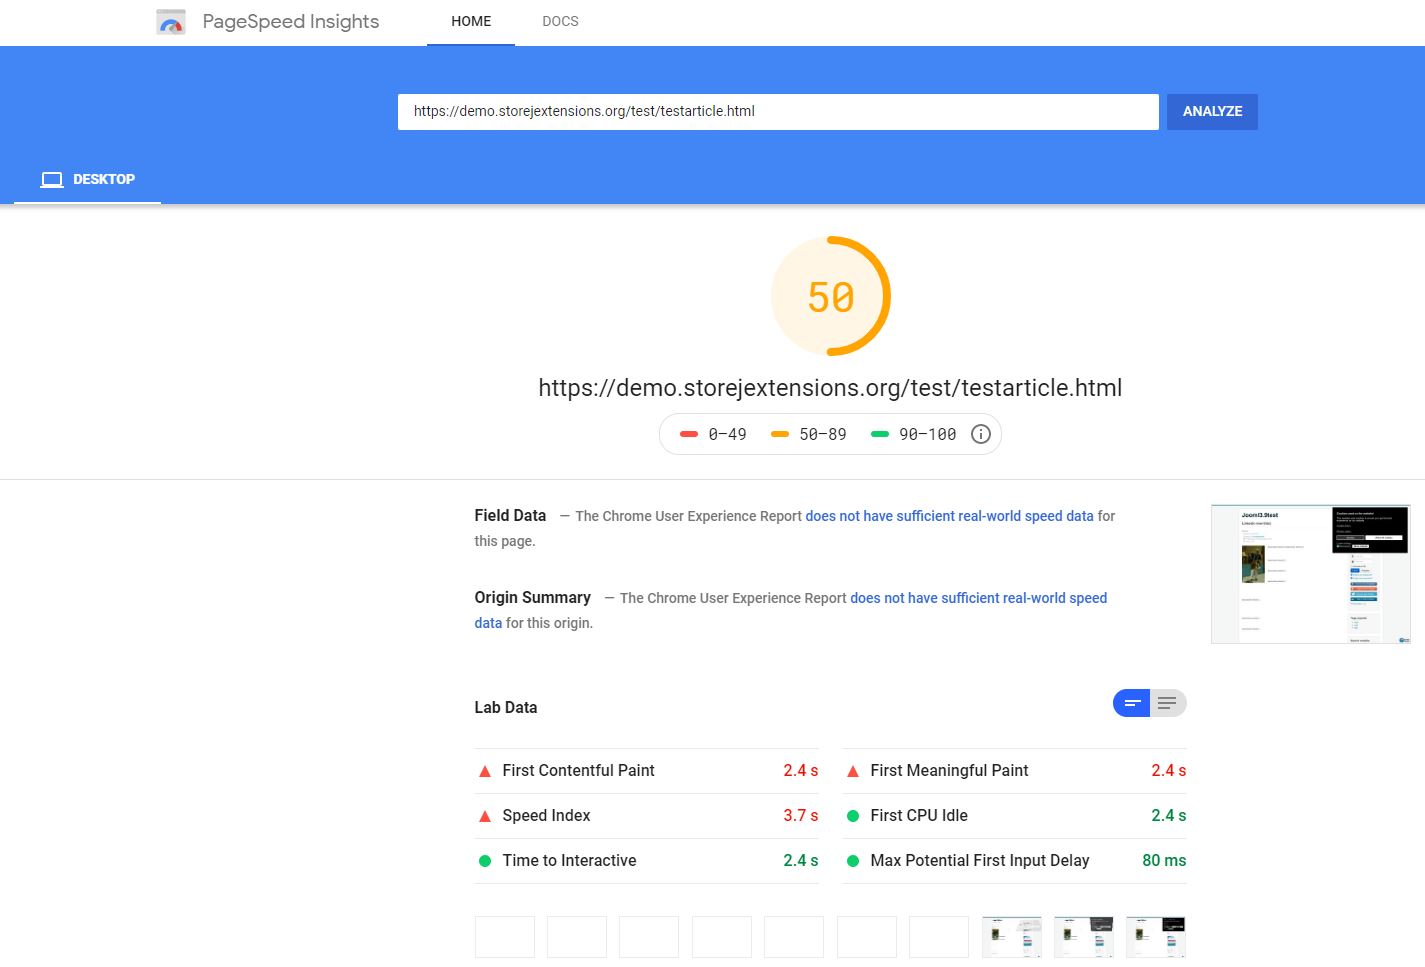1425x967 pixels.
Task: Click the URL input field
Action: (x=777, y=112)
